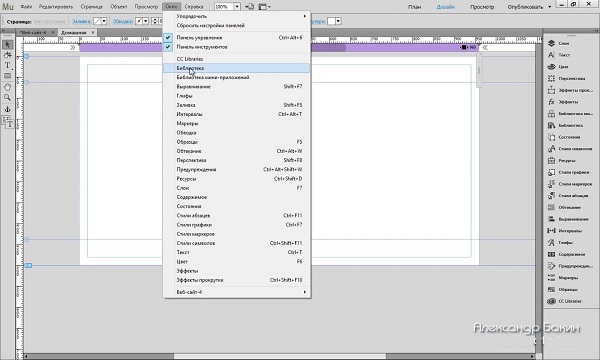Choose Эффекты прокрутки menu entry
The image size is (600, 360).
237,280
